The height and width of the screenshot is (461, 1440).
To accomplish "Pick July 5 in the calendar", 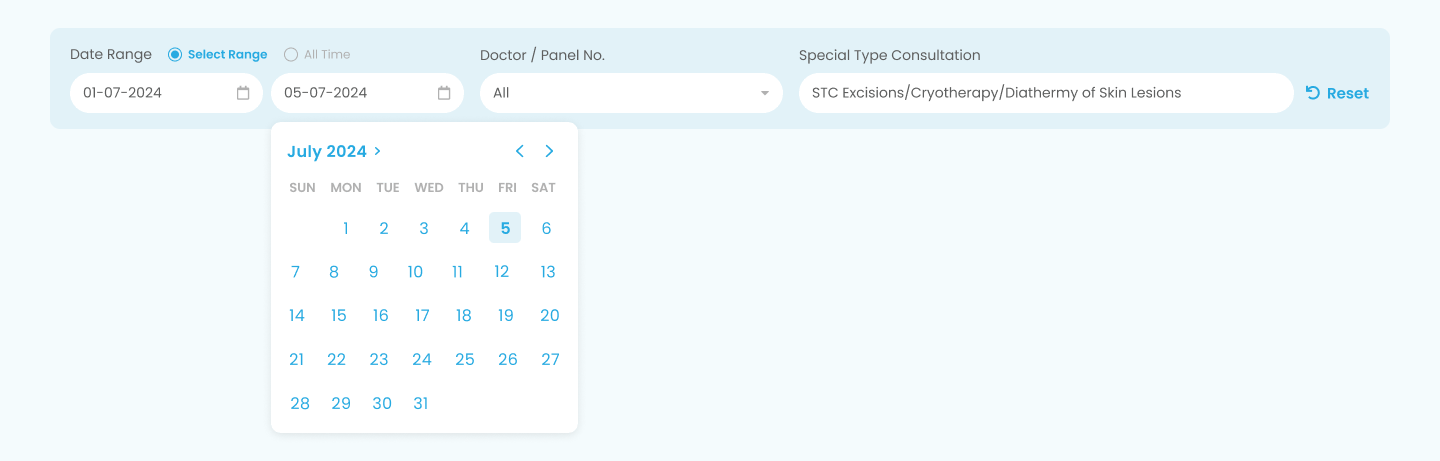I will (505, 228).
